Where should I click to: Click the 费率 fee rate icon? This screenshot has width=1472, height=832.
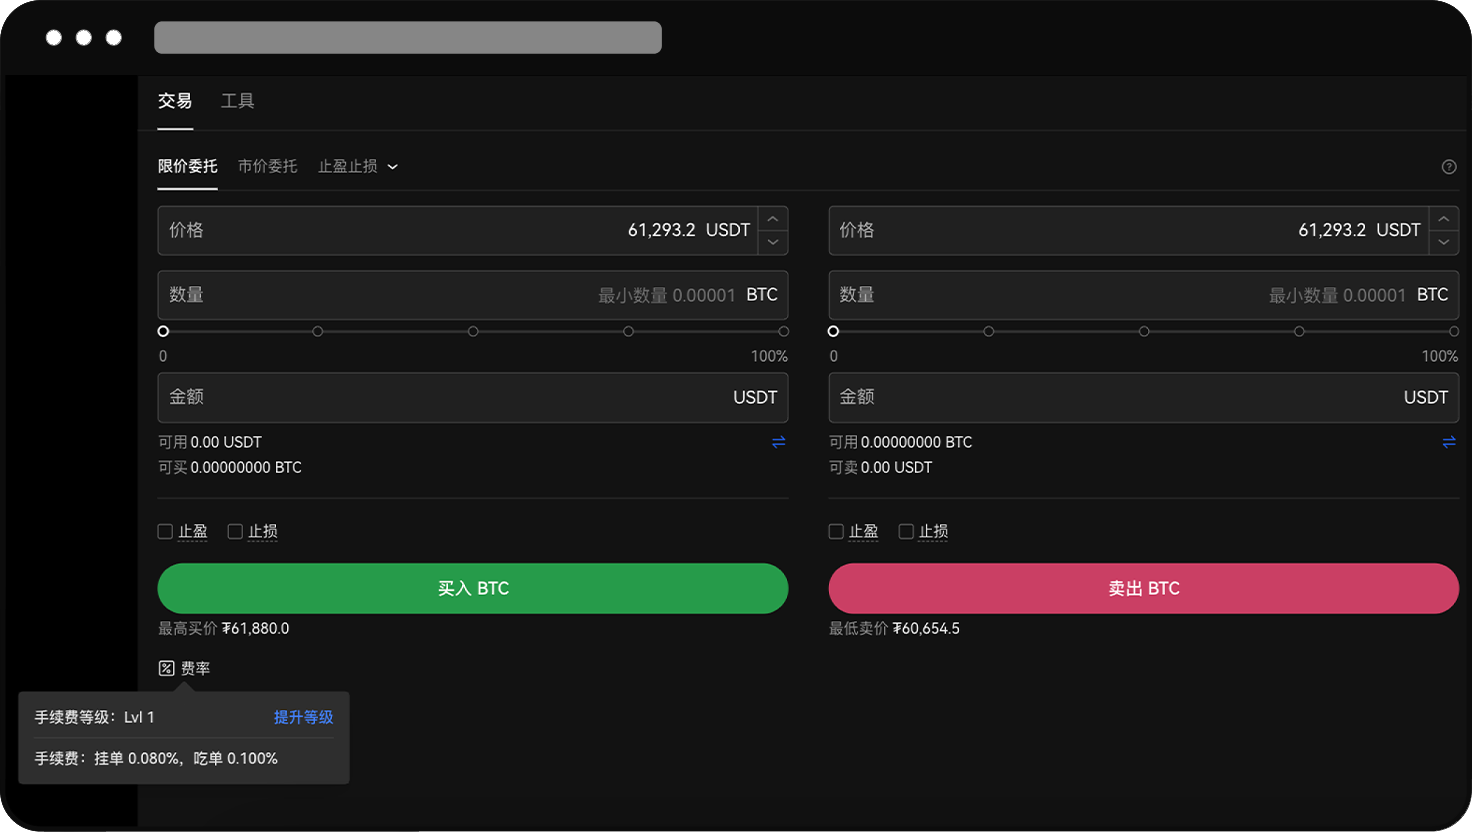click(x=167, y=667)
